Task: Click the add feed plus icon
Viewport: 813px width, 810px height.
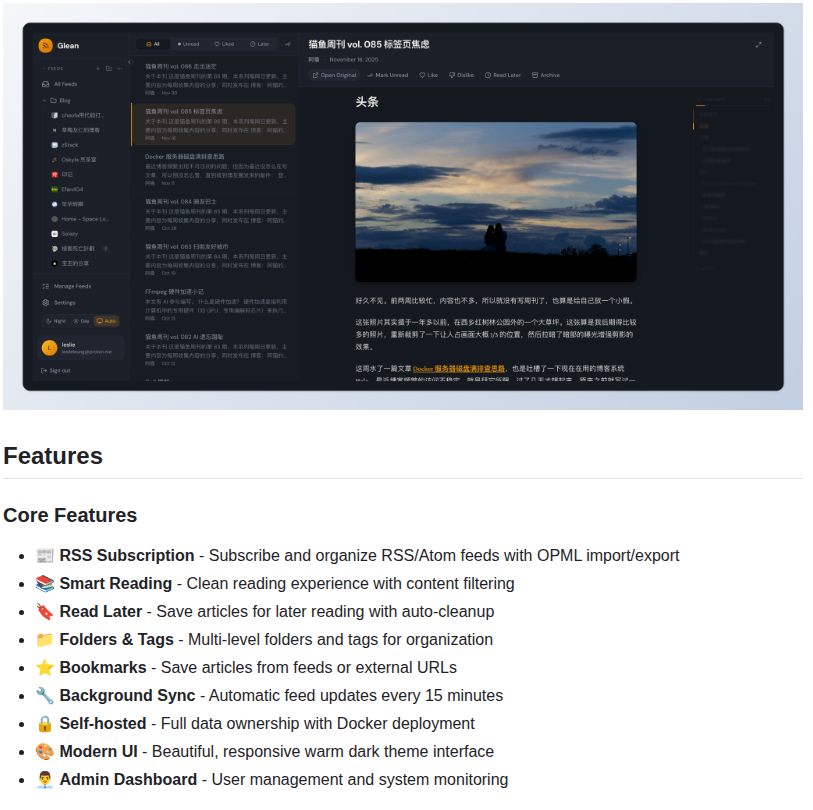Action: point(98,68)
